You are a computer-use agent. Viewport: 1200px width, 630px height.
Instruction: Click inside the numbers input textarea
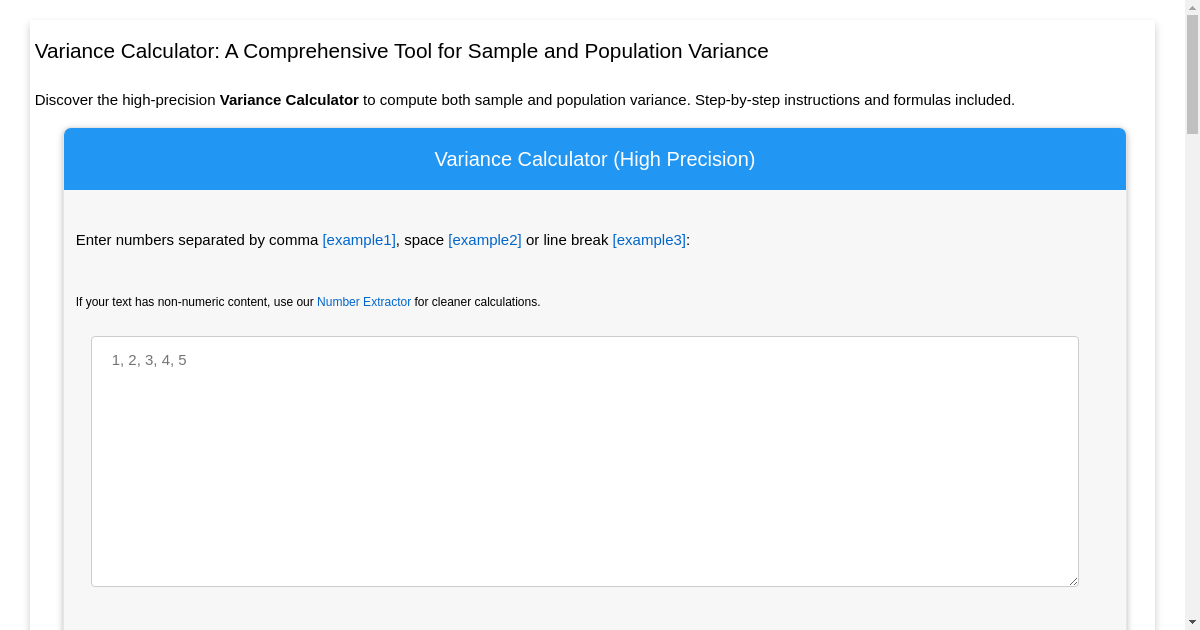(x=585, y=460)
